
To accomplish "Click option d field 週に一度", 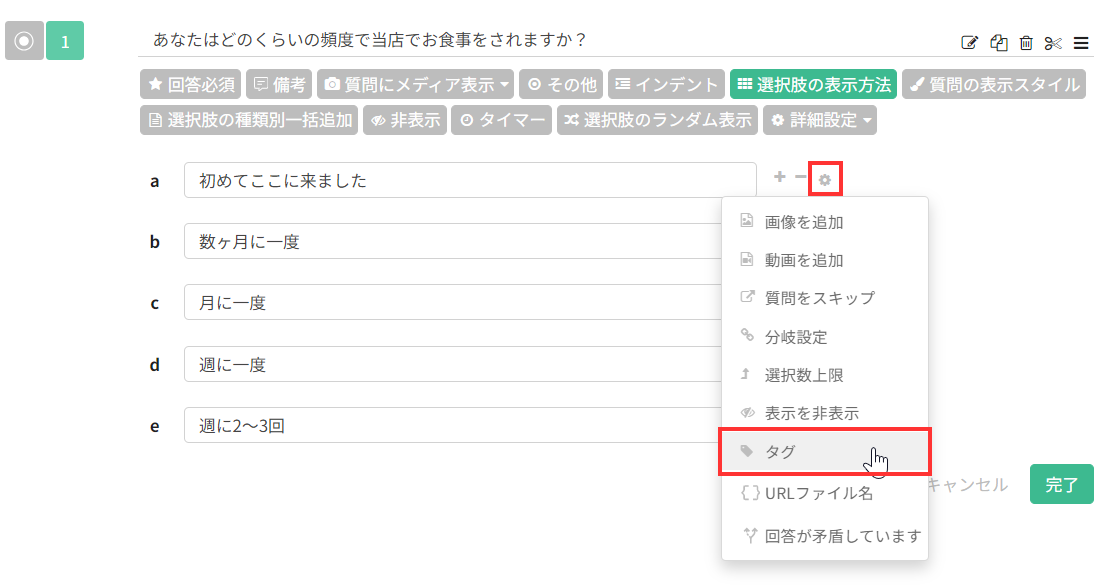I will pos(453,364).
